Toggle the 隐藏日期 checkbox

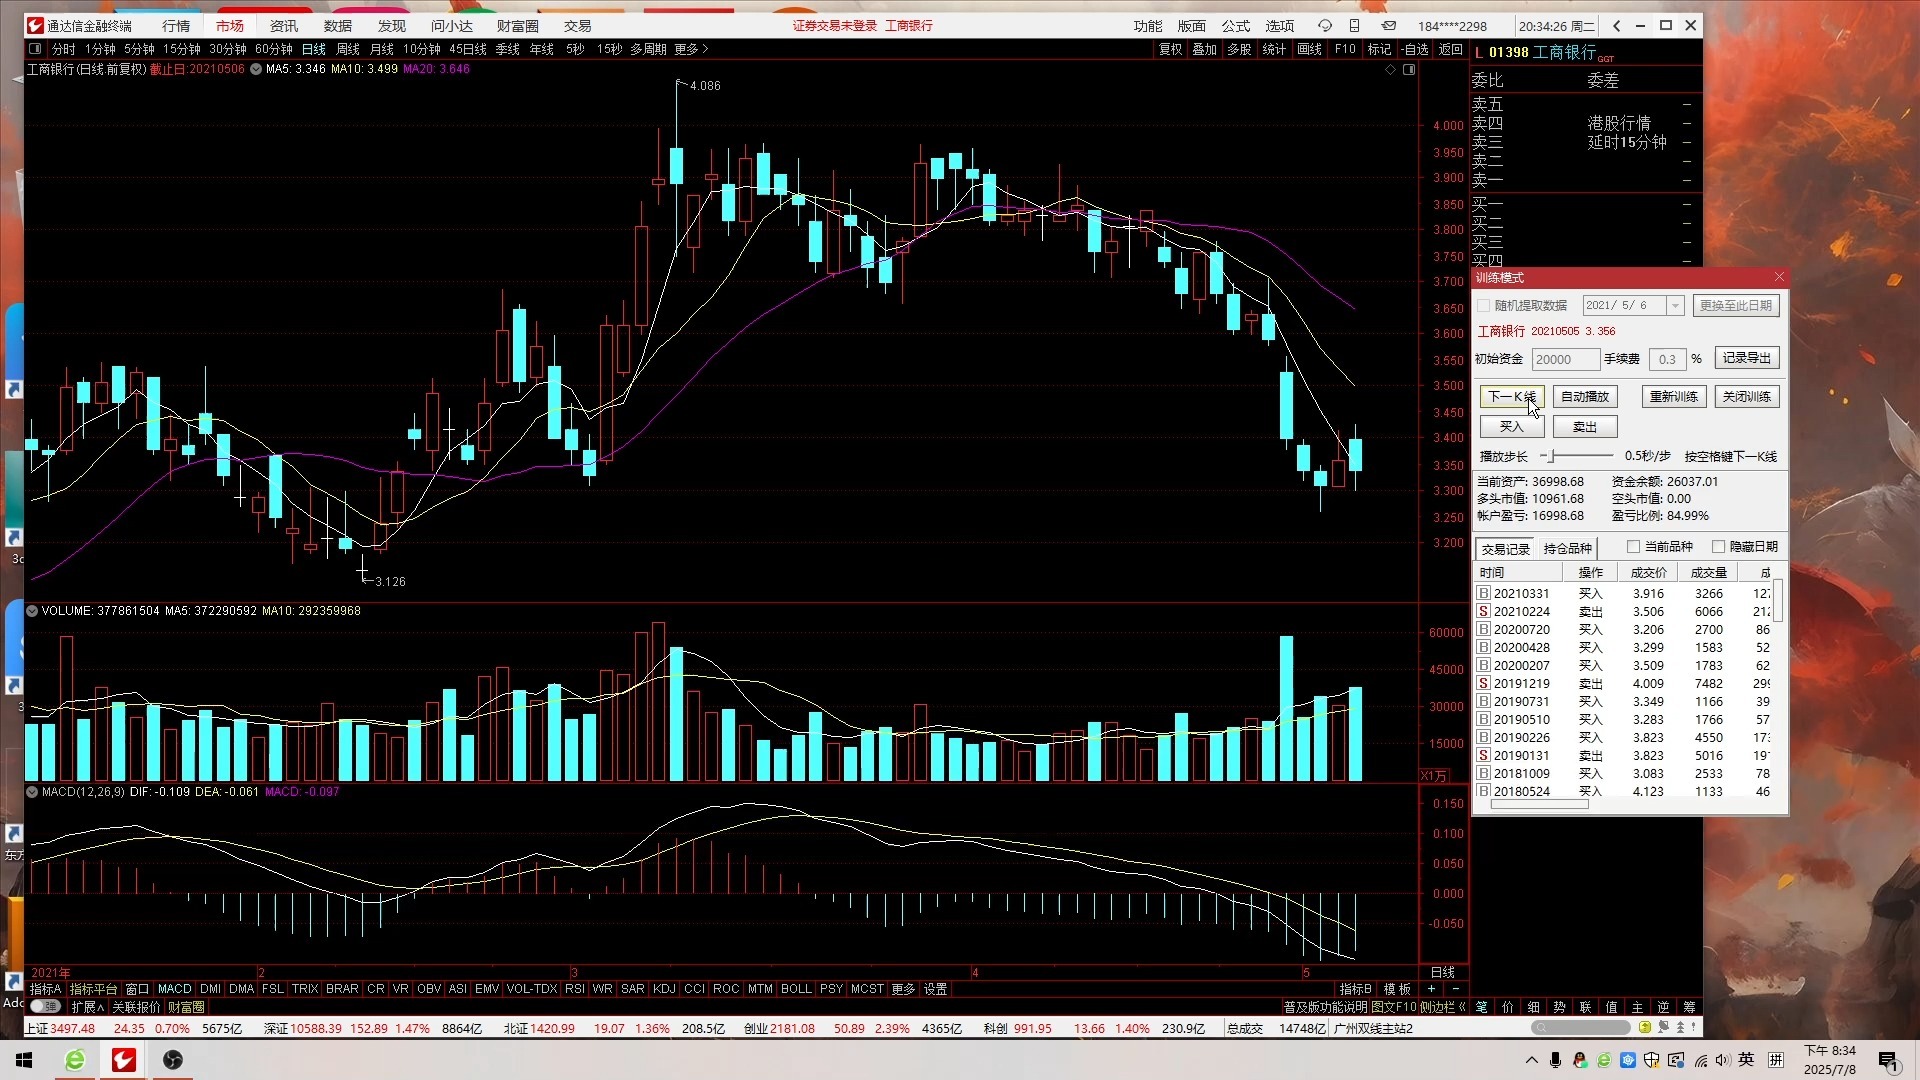point(1718,547)
